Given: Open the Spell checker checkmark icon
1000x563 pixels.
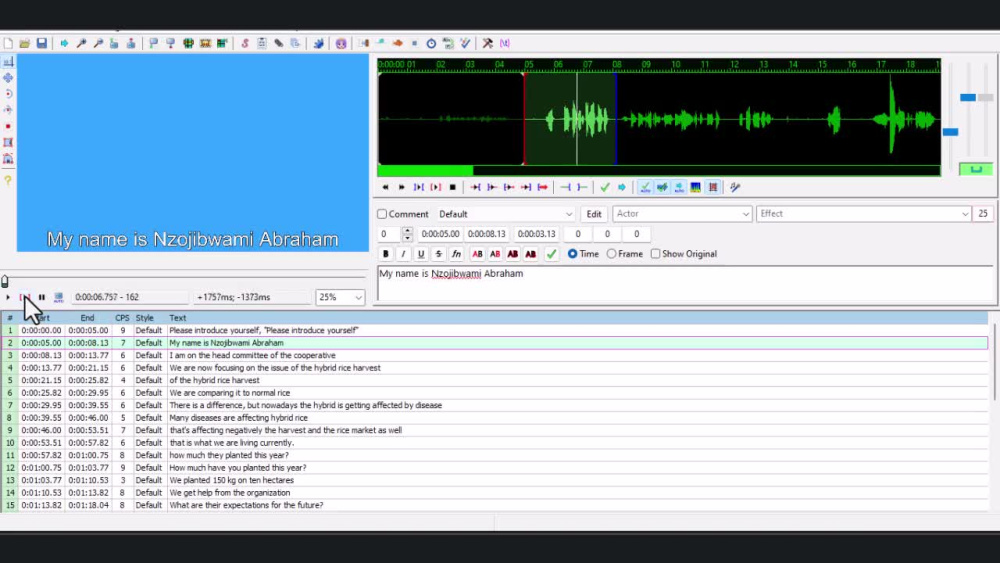Looking at the screenshot, I should (465, 43).
